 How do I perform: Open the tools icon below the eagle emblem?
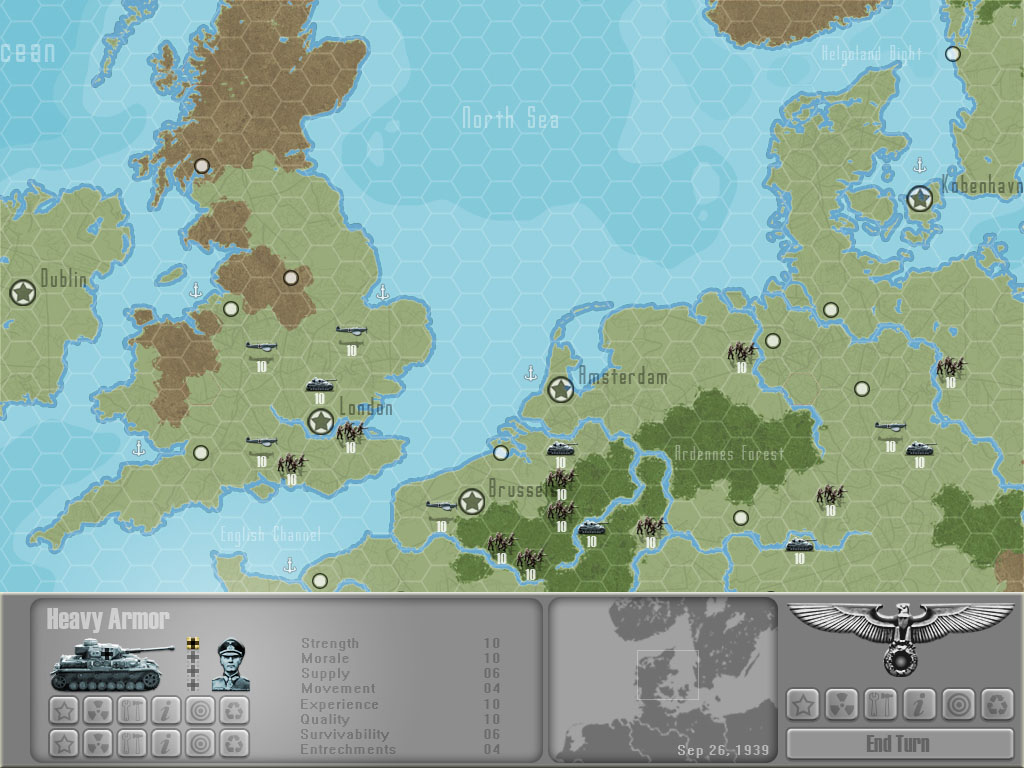[x=880, y=704]
